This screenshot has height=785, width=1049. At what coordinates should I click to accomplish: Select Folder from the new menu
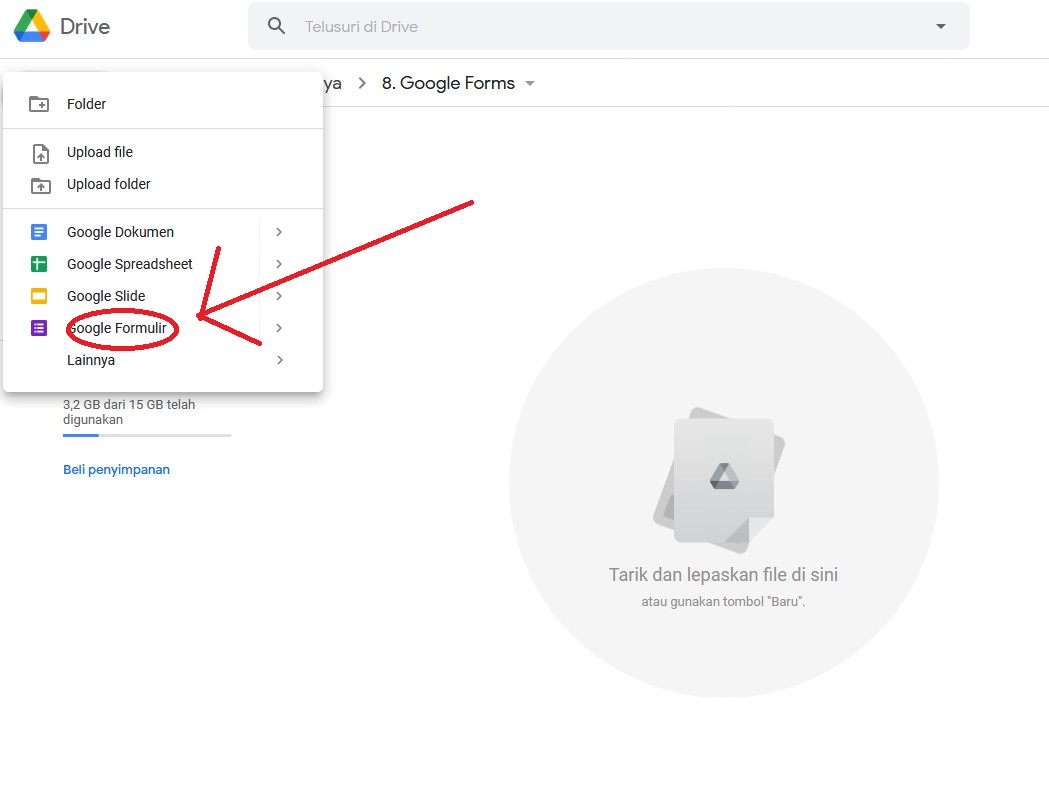pyautogui.click(x=87, y=103)
